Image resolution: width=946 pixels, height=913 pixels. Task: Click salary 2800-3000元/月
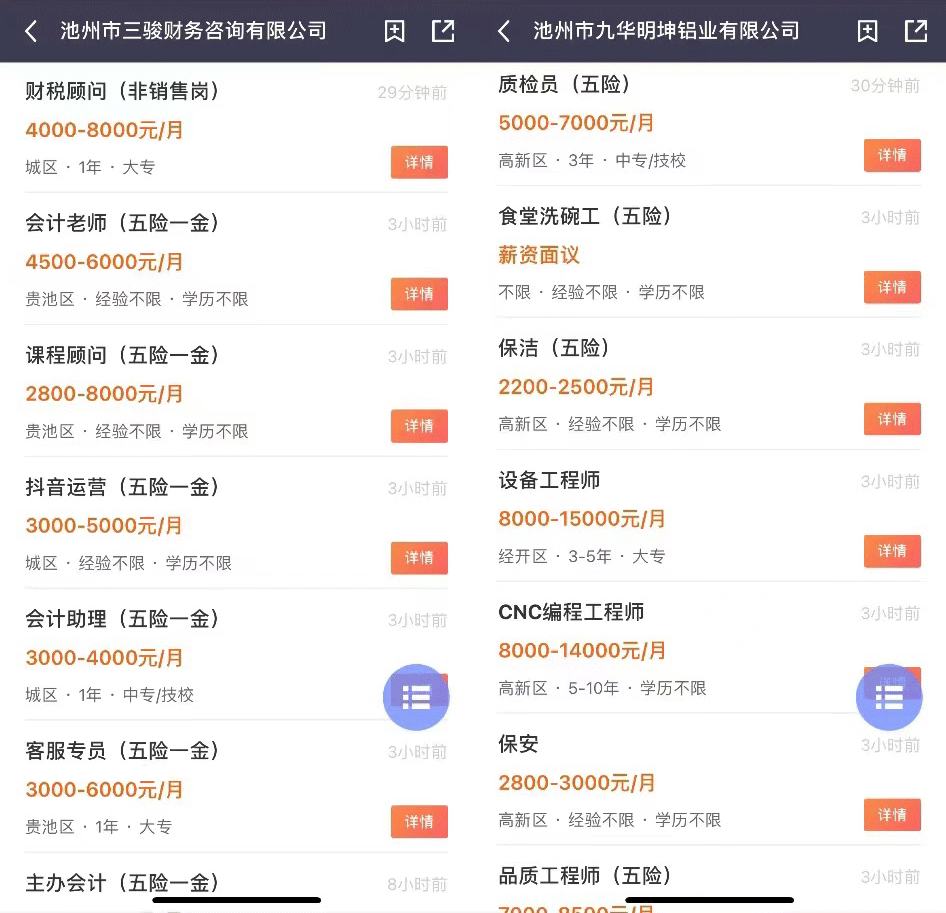point(577,783)
